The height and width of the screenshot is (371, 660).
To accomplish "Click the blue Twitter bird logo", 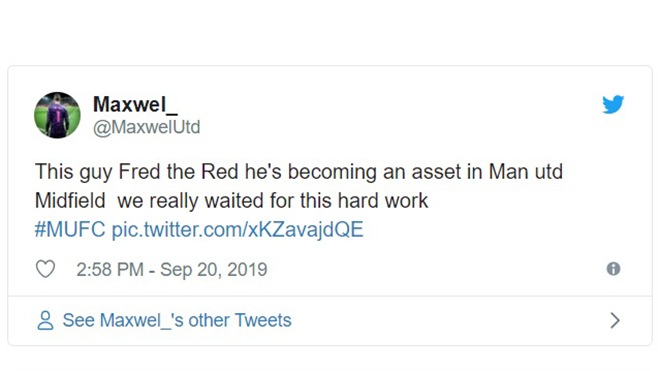I will (x=613, y=104).
